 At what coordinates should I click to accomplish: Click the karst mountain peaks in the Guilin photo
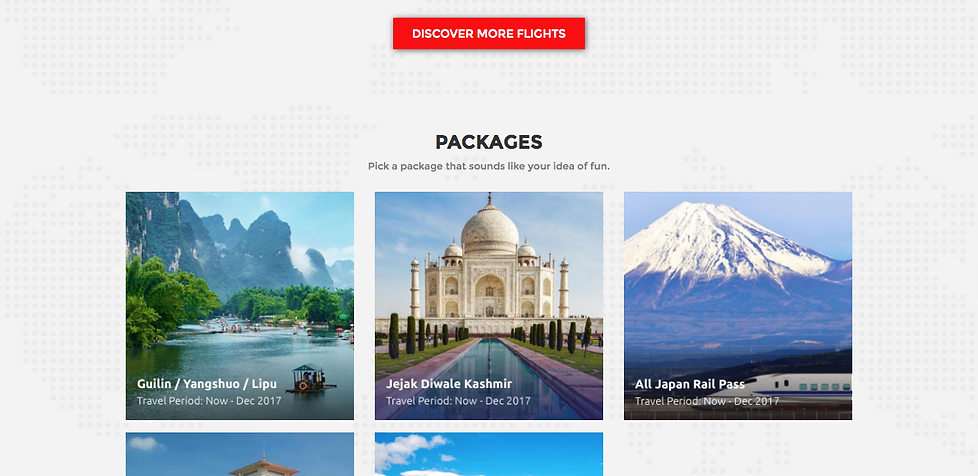(x=249, y=243)
